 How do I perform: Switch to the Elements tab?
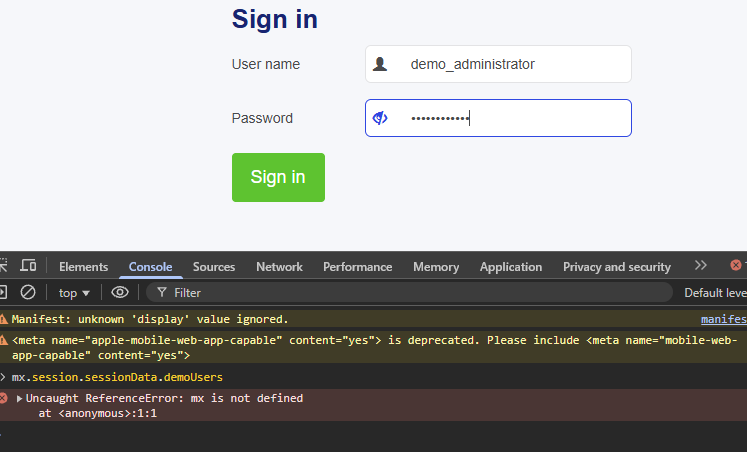[83, 267]
